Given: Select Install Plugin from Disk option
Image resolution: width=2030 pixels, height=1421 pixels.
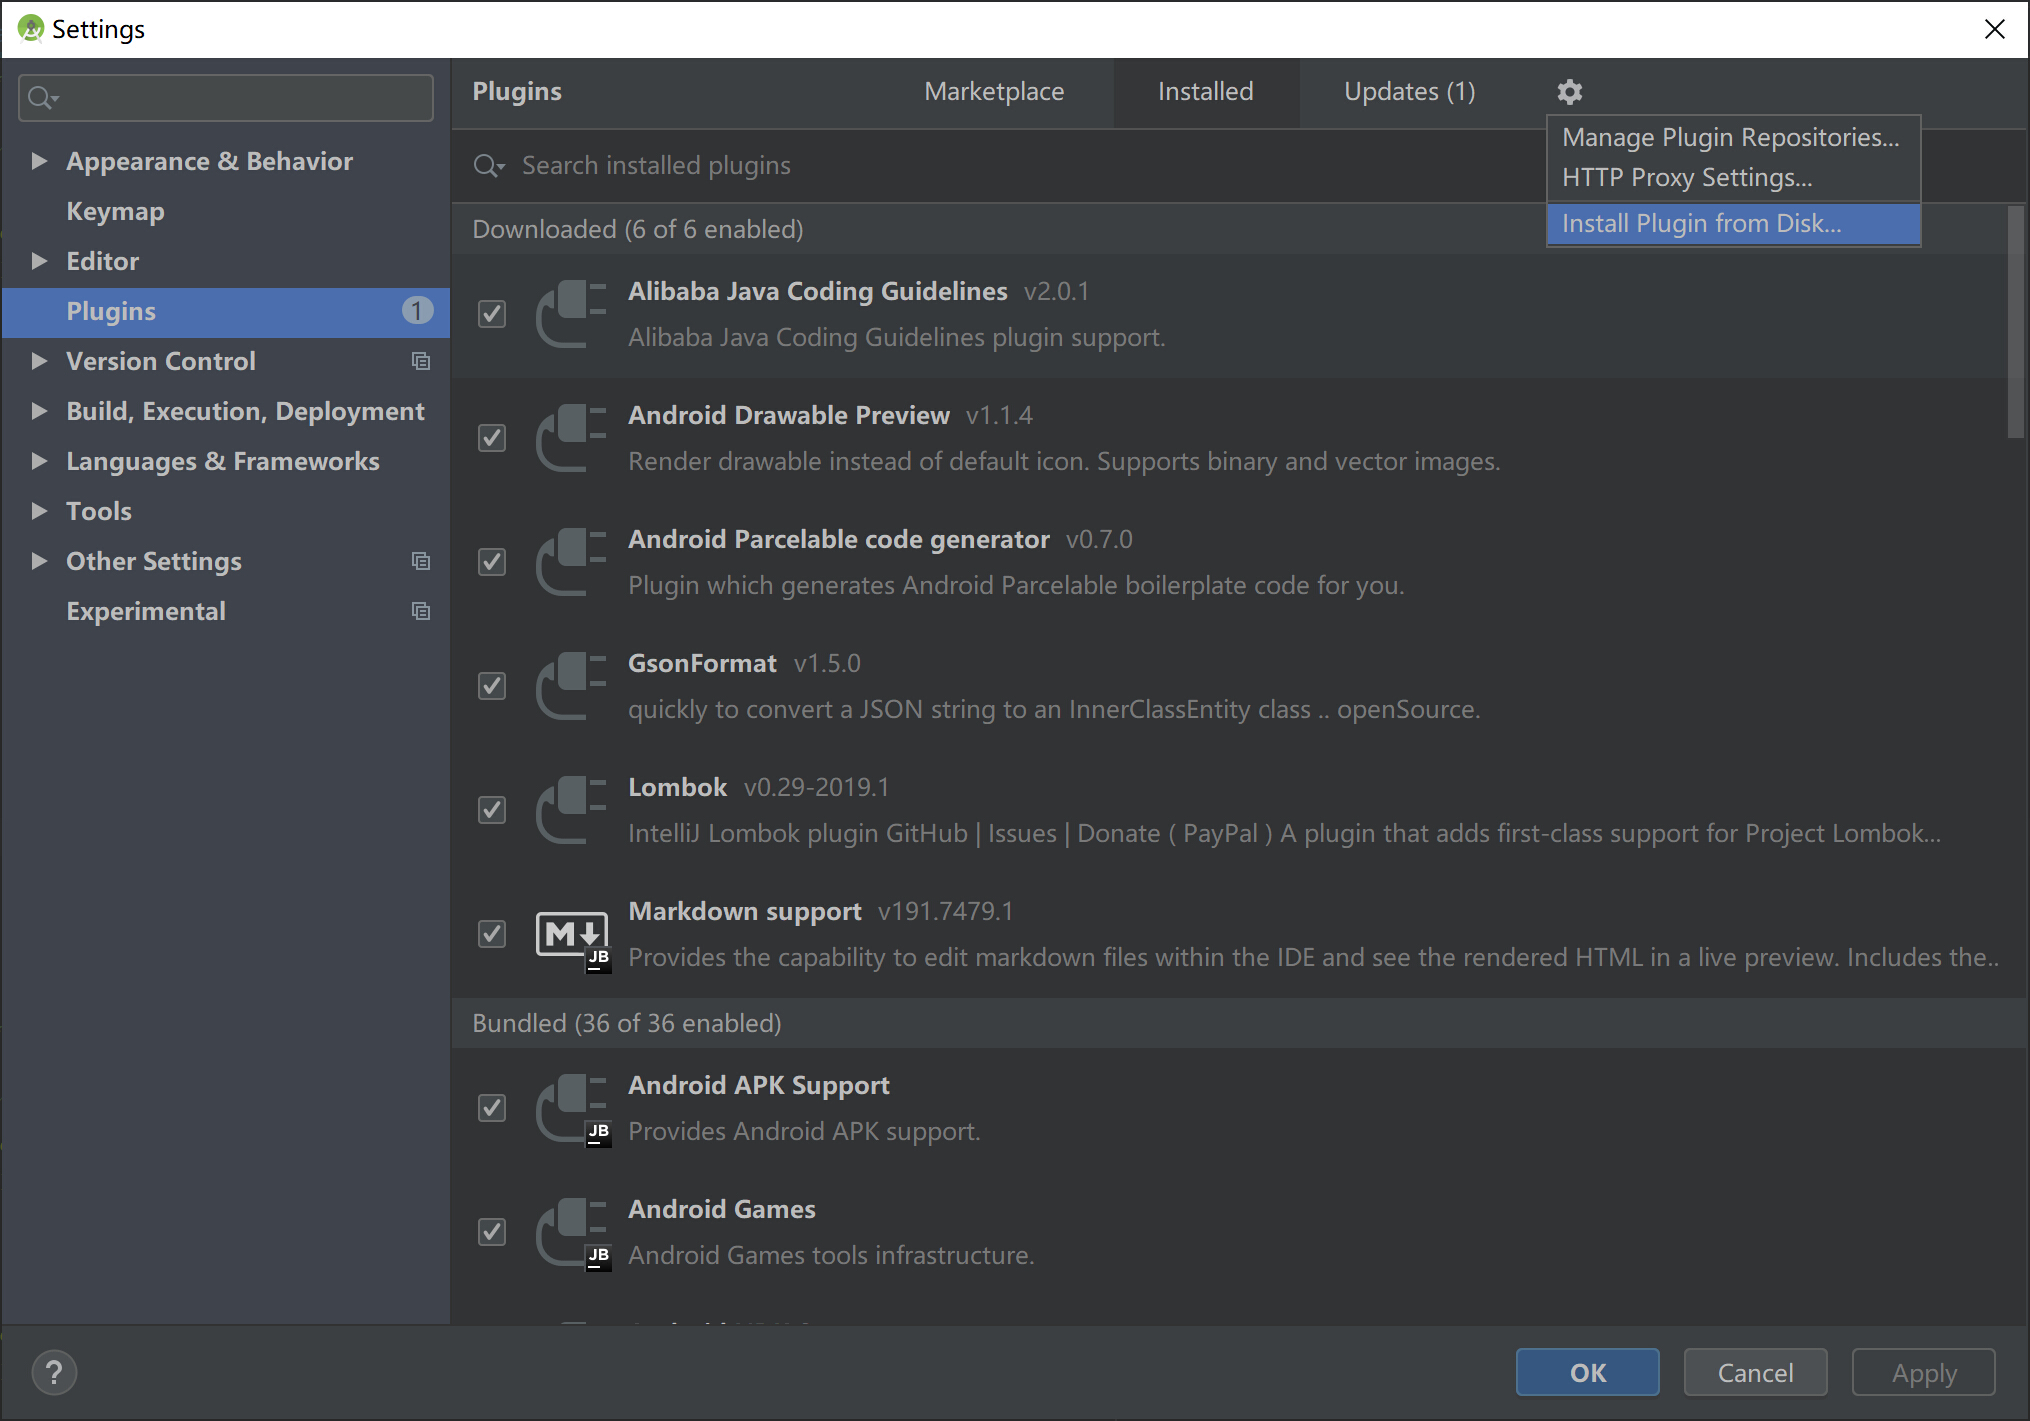Looking at the screenshot, I should coord(1733,224).
